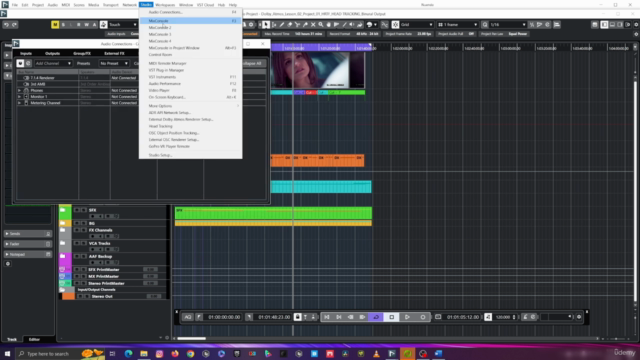Click the automation mode icon beside Touch

(104, 24)
